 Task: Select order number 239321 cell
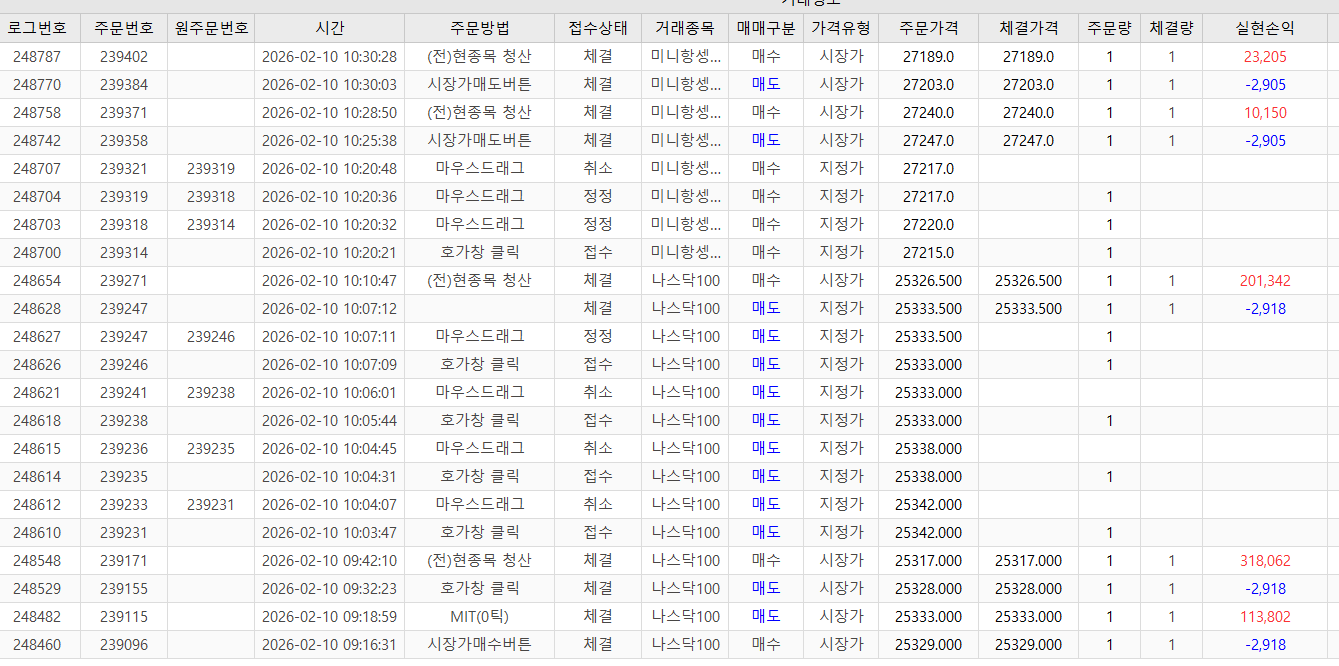pyautogui.click(x=124, y=169)
